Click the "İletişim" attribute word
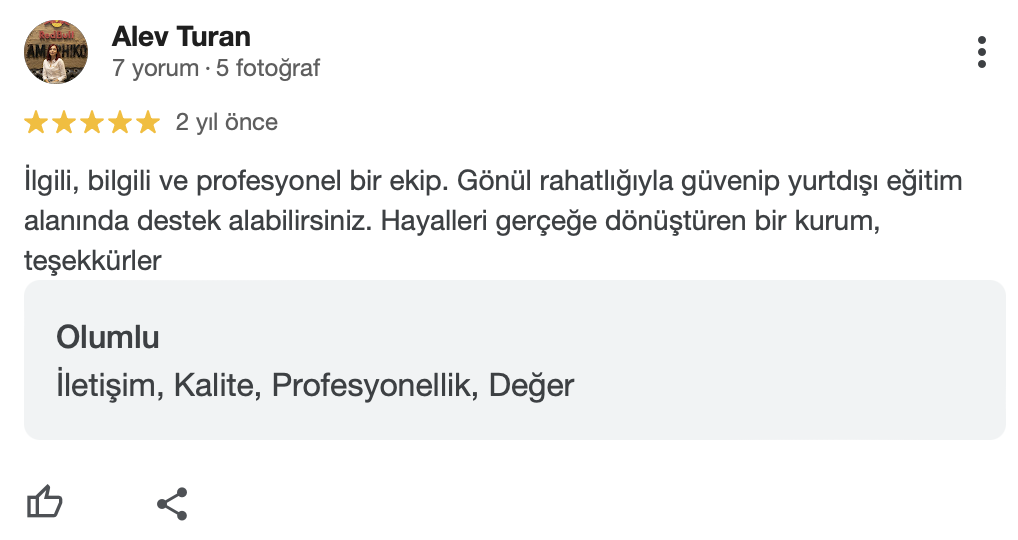 [108, 385]
